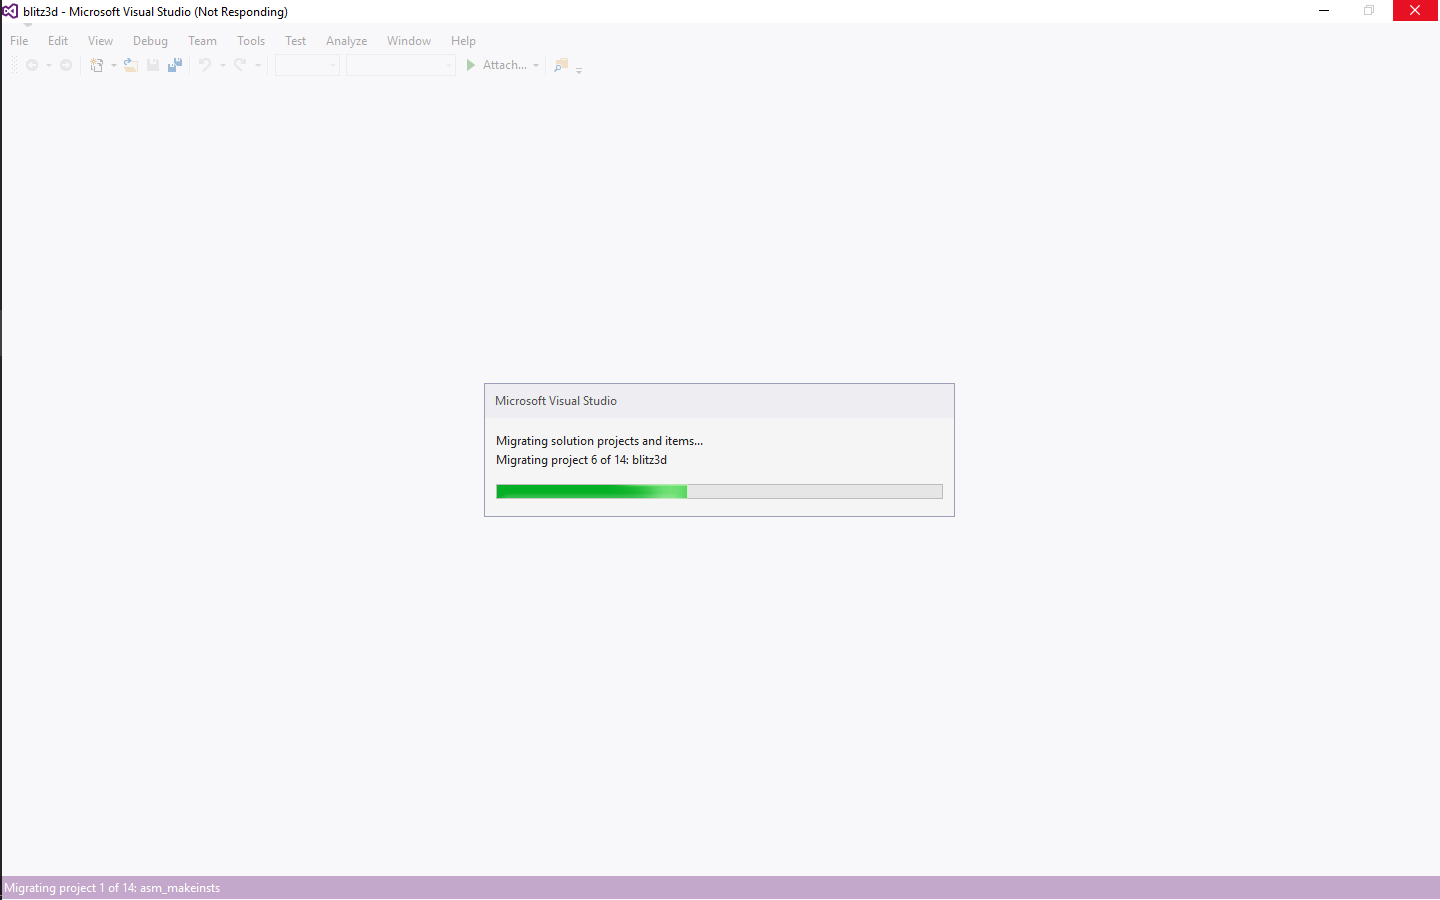Click the 'Migrating project 6 of 14: blitz3d' text
The image size is (1440, 900).
[x=581, y=460]
